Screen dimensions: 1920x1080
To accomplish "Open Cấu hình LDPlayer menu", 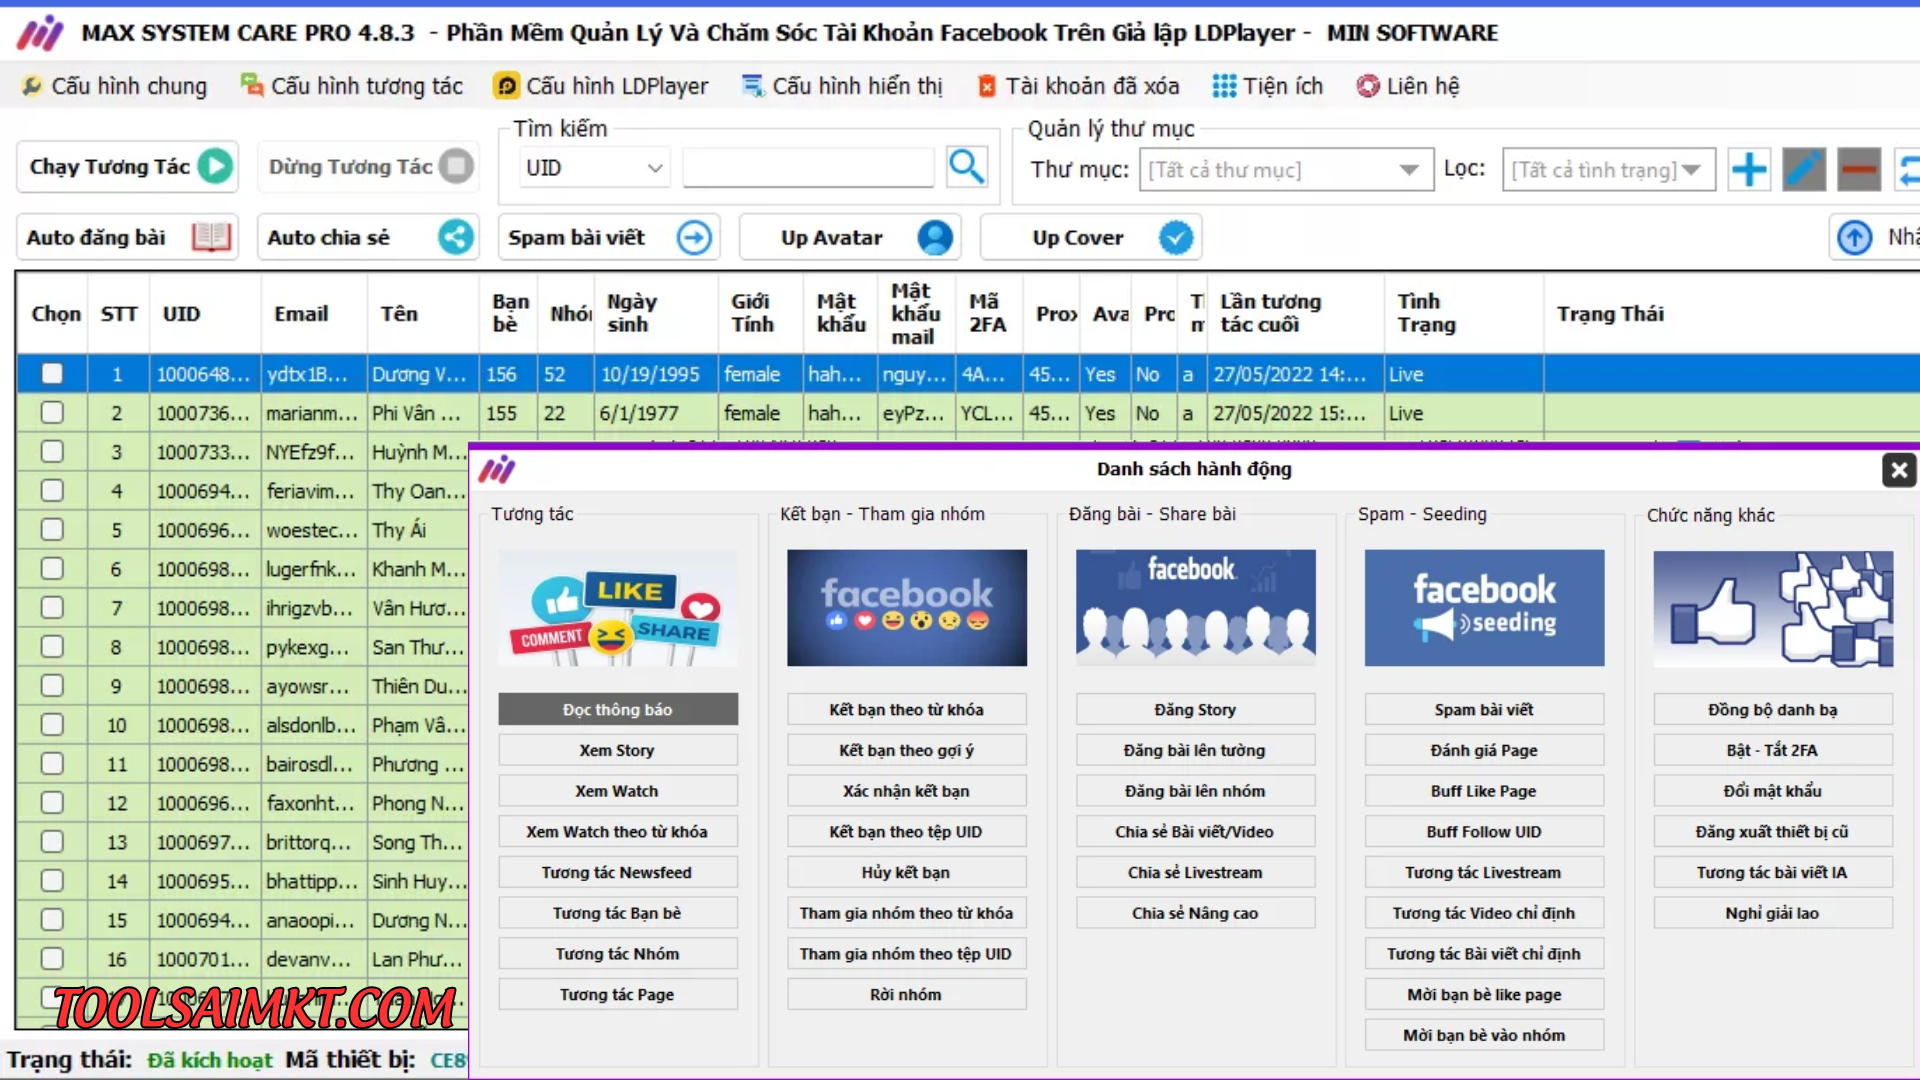I will tap(601, 86).
